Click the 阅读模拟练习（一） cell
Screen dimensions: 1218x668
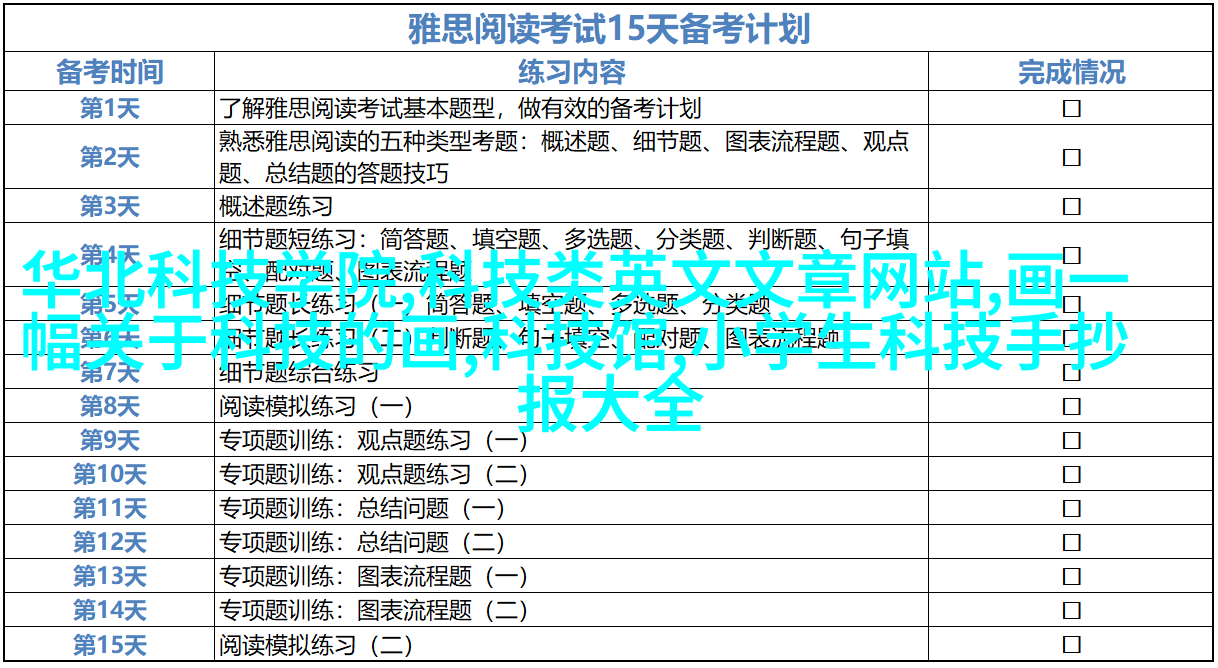571,407
